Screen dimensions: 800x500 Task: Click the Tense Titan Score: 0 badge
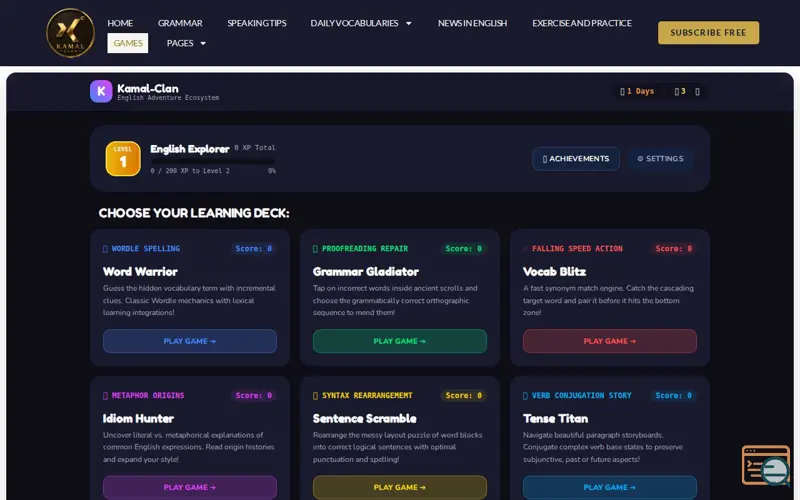tap(673, 395)
